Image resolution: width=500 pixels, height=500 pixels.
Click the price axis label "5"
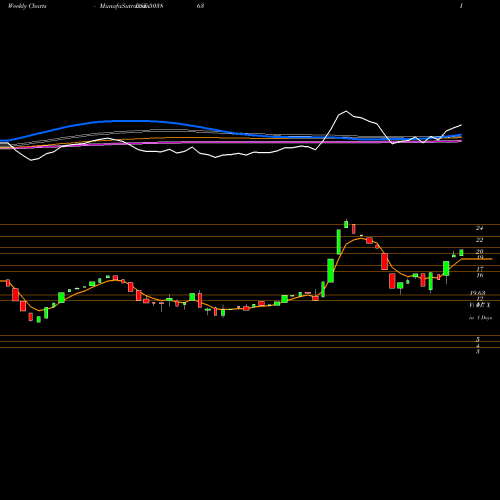click(x=478, y=339)
